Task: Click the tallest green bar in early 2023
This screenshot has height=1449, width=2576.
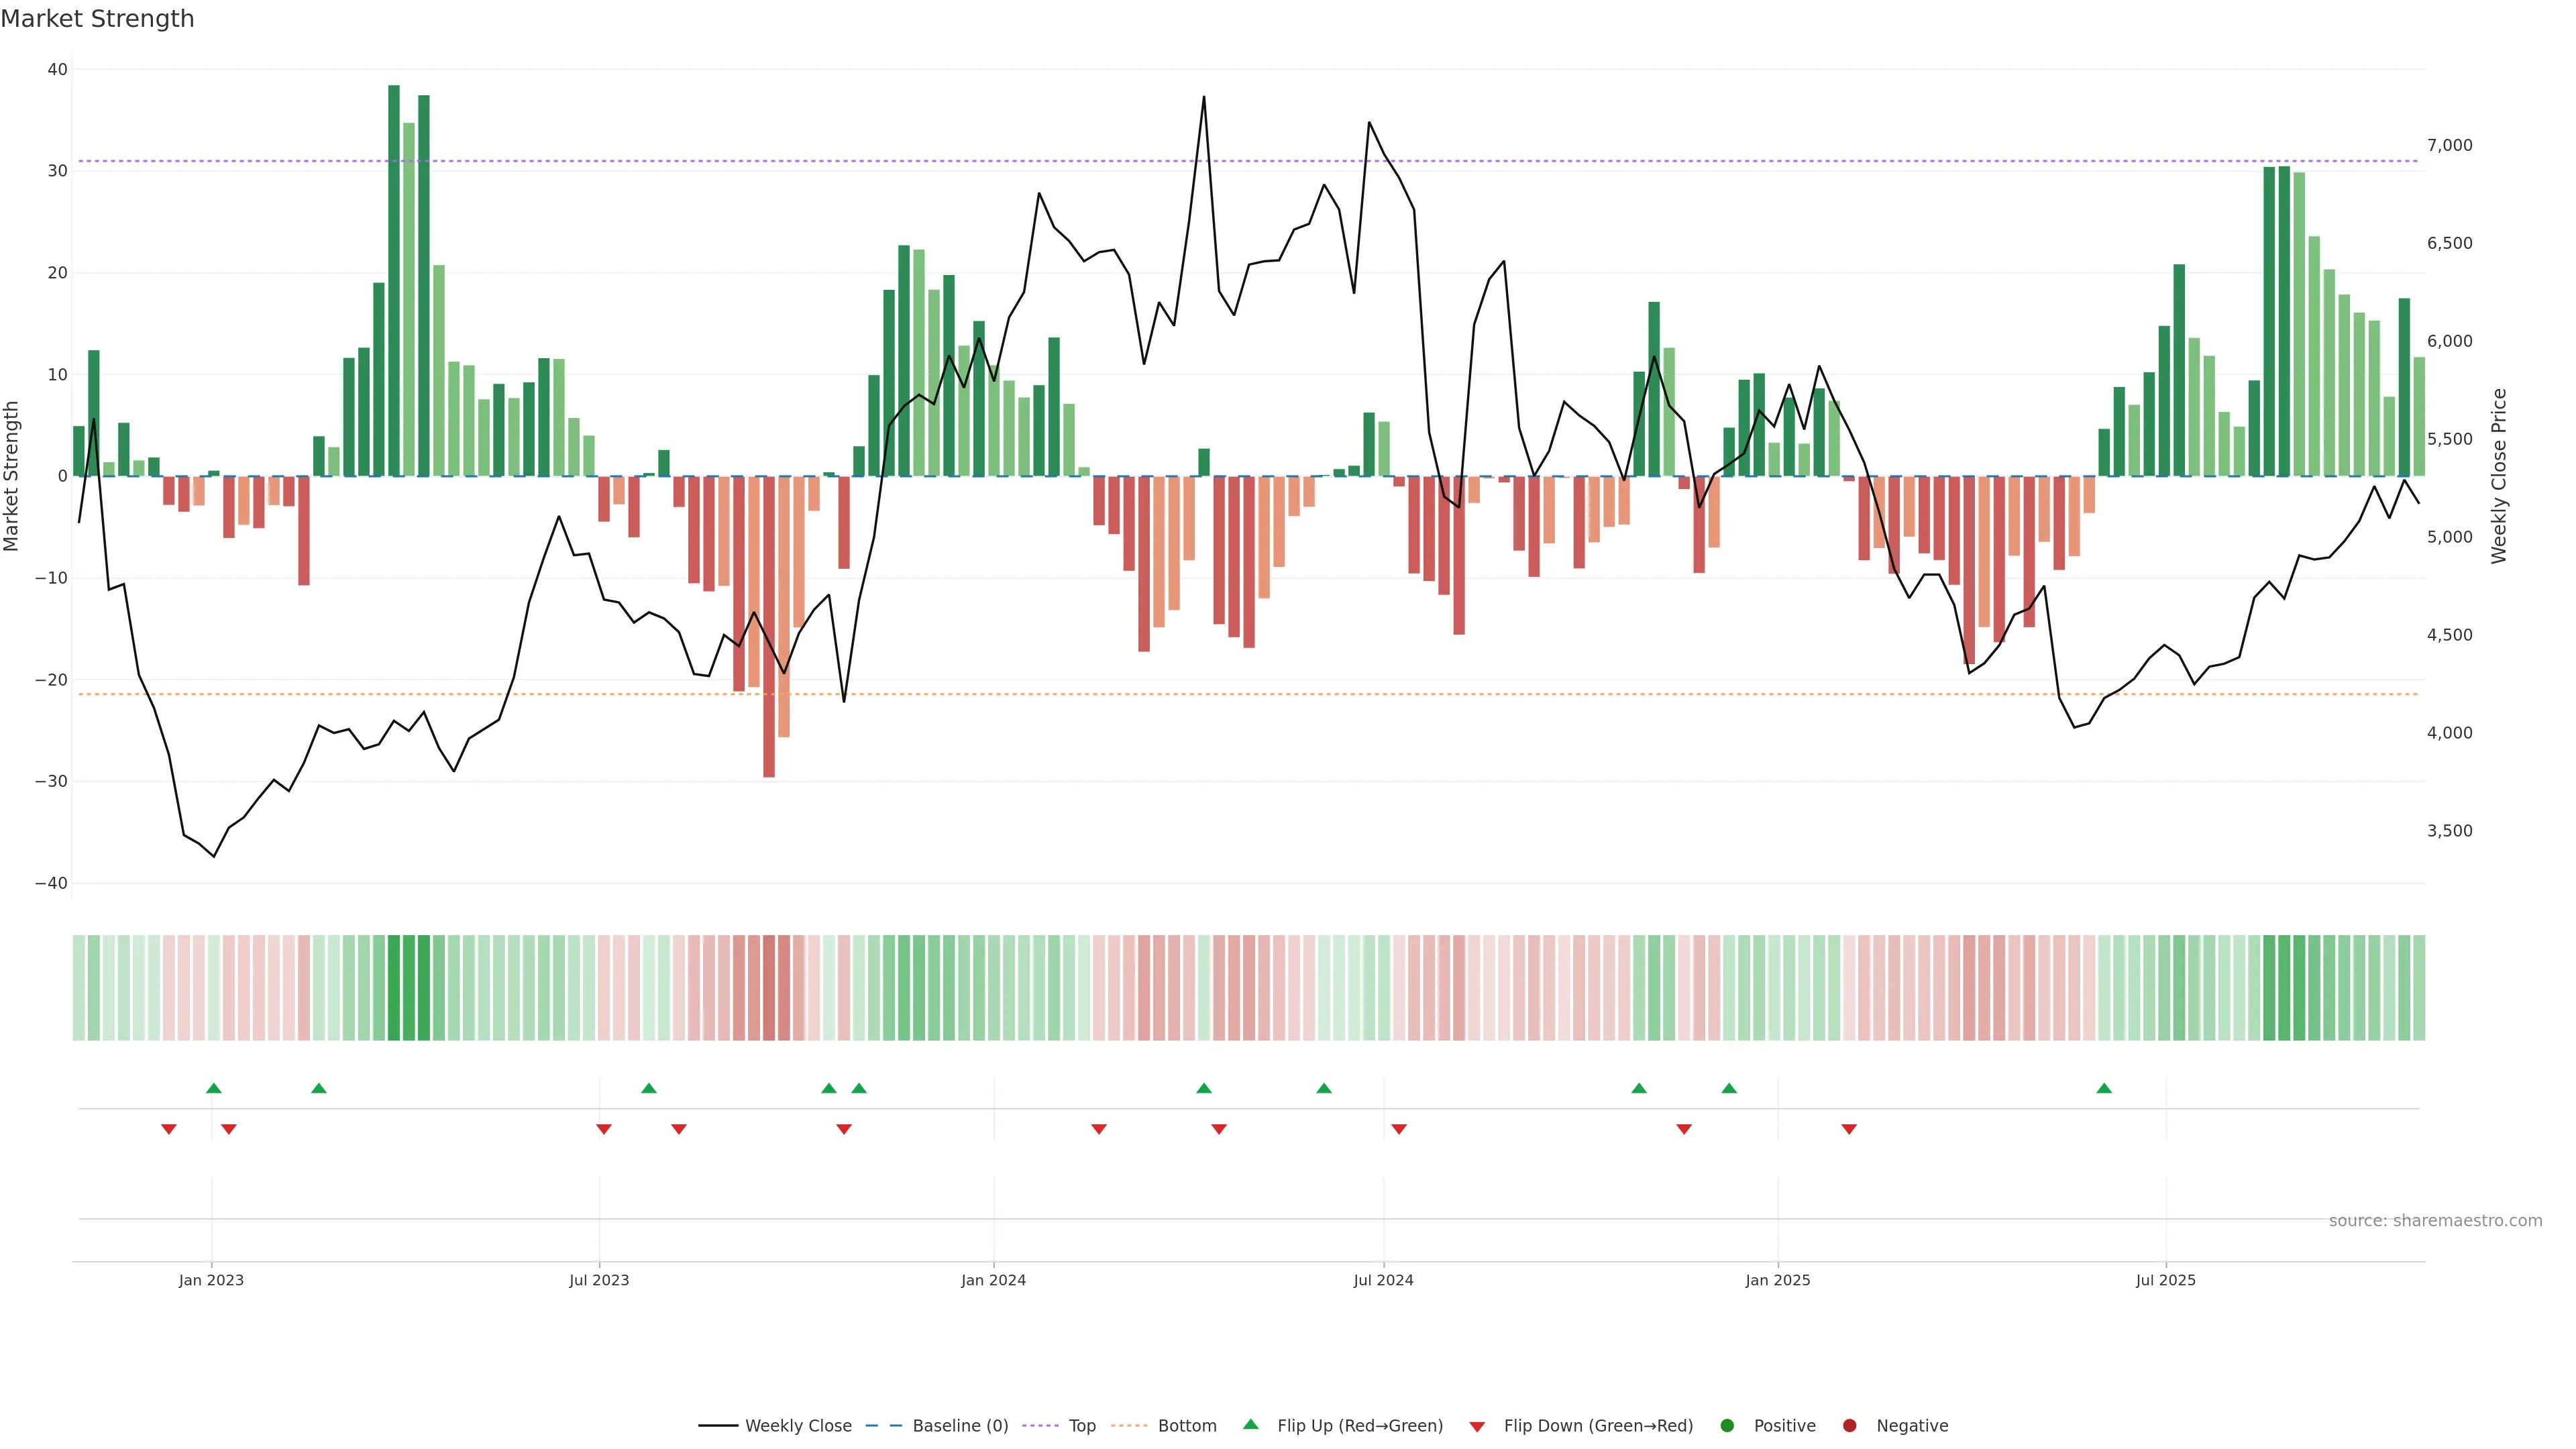Action: pyautogui.click(x=394, y=280)
